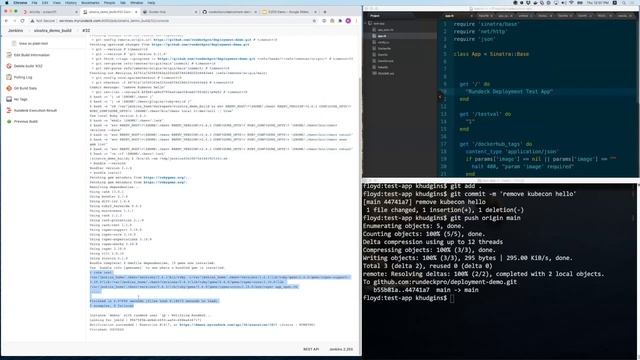The image size is (640, 360).
Task: Click the Jenkins 2.263 version link
Action: pyautogui.click(x=341, y=349)
